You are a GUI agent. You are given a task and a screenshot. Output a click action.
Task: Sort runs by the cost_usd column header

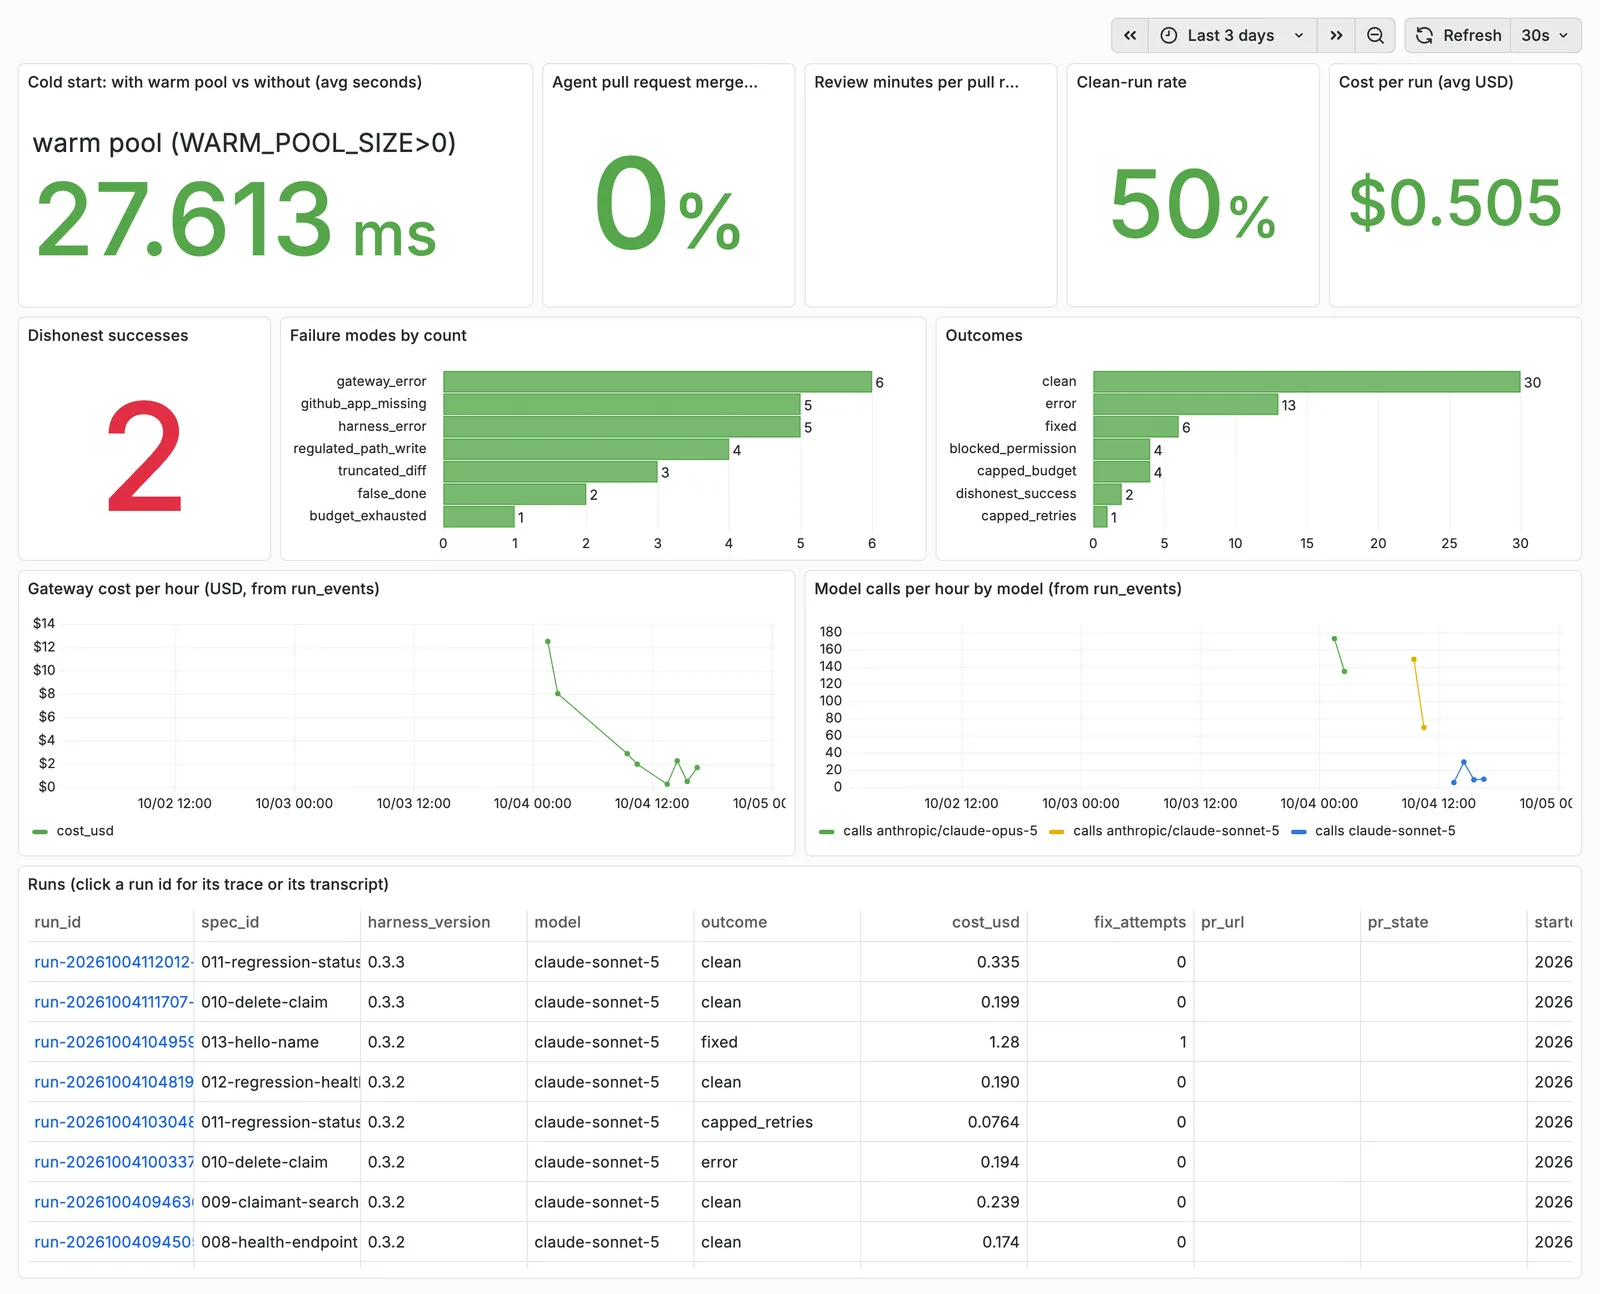(x=986, y=922)
